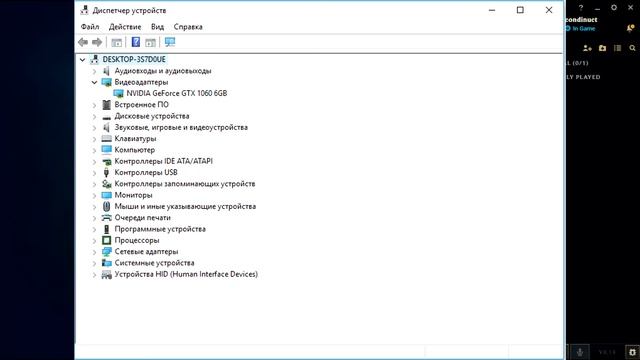Select Контроллеры запоминающих устройств

(184, 184)
